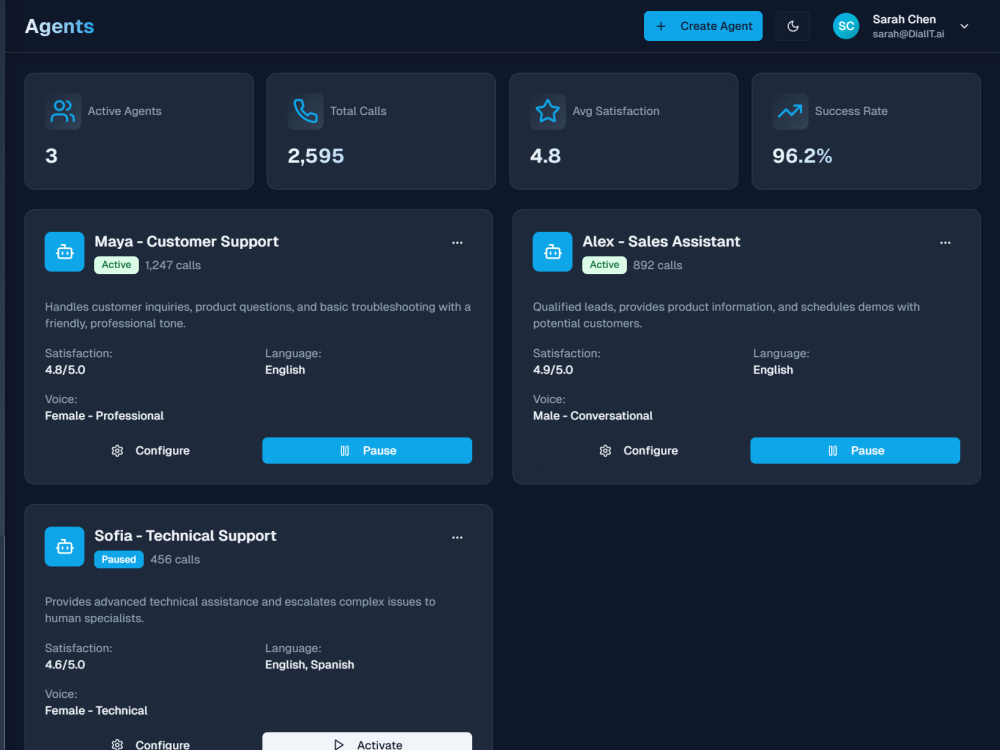Click Female - Technical voice value

pos(96,710)
